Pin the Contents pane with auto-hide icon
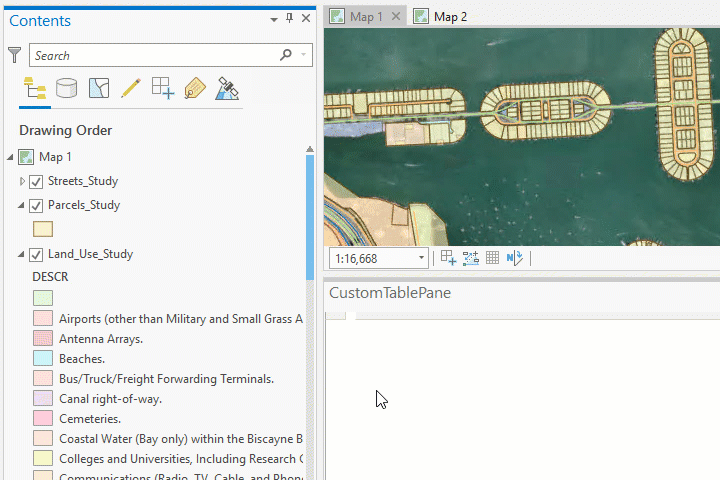 click(289, 18)
